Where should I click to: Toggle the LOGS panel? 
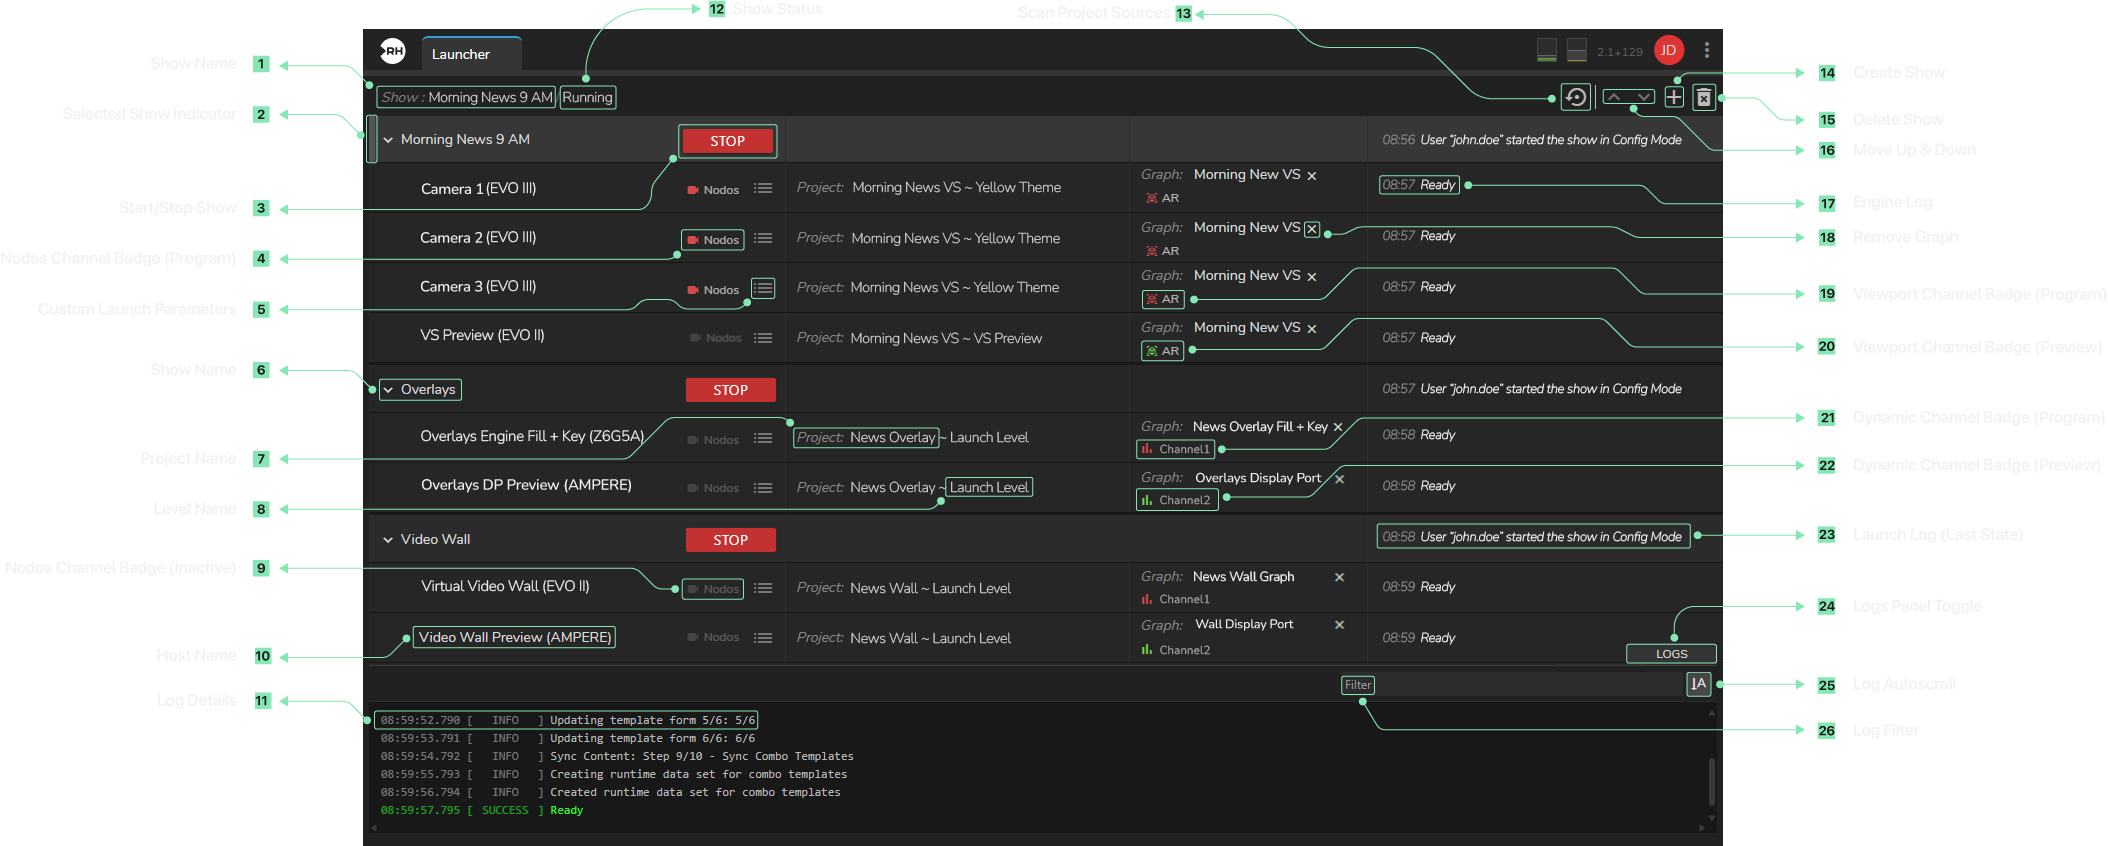(1671, 654)
